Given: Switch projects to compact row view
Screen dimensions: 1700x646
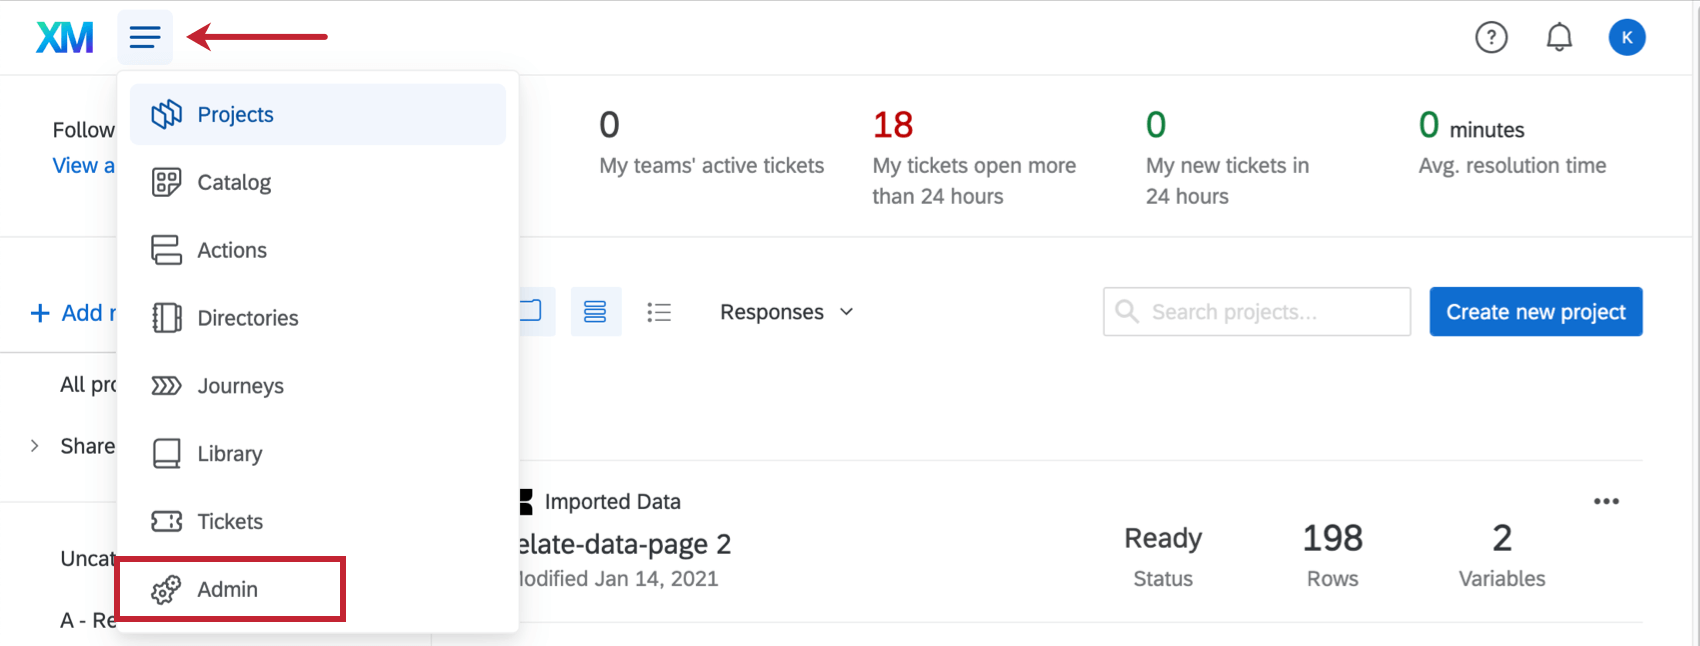Looking at the screenshot, I should [x=596, y=311].
